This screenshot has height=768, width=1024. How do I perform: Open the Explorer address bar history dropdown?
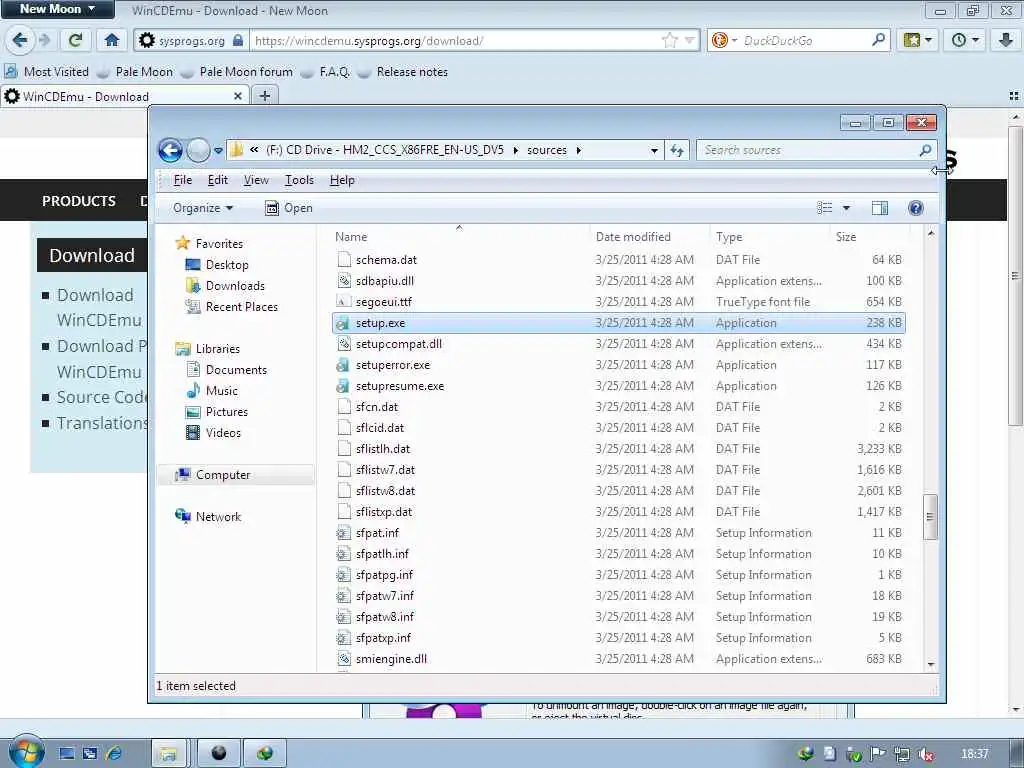[x=654, y=150]
